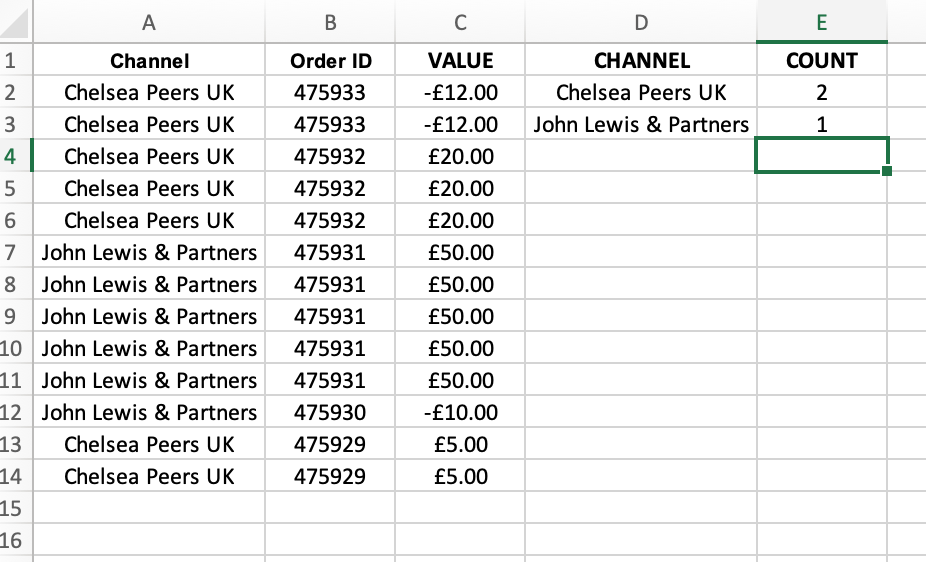Select column D header
Viewport: 926px width, 562px height.
point(641,22)
